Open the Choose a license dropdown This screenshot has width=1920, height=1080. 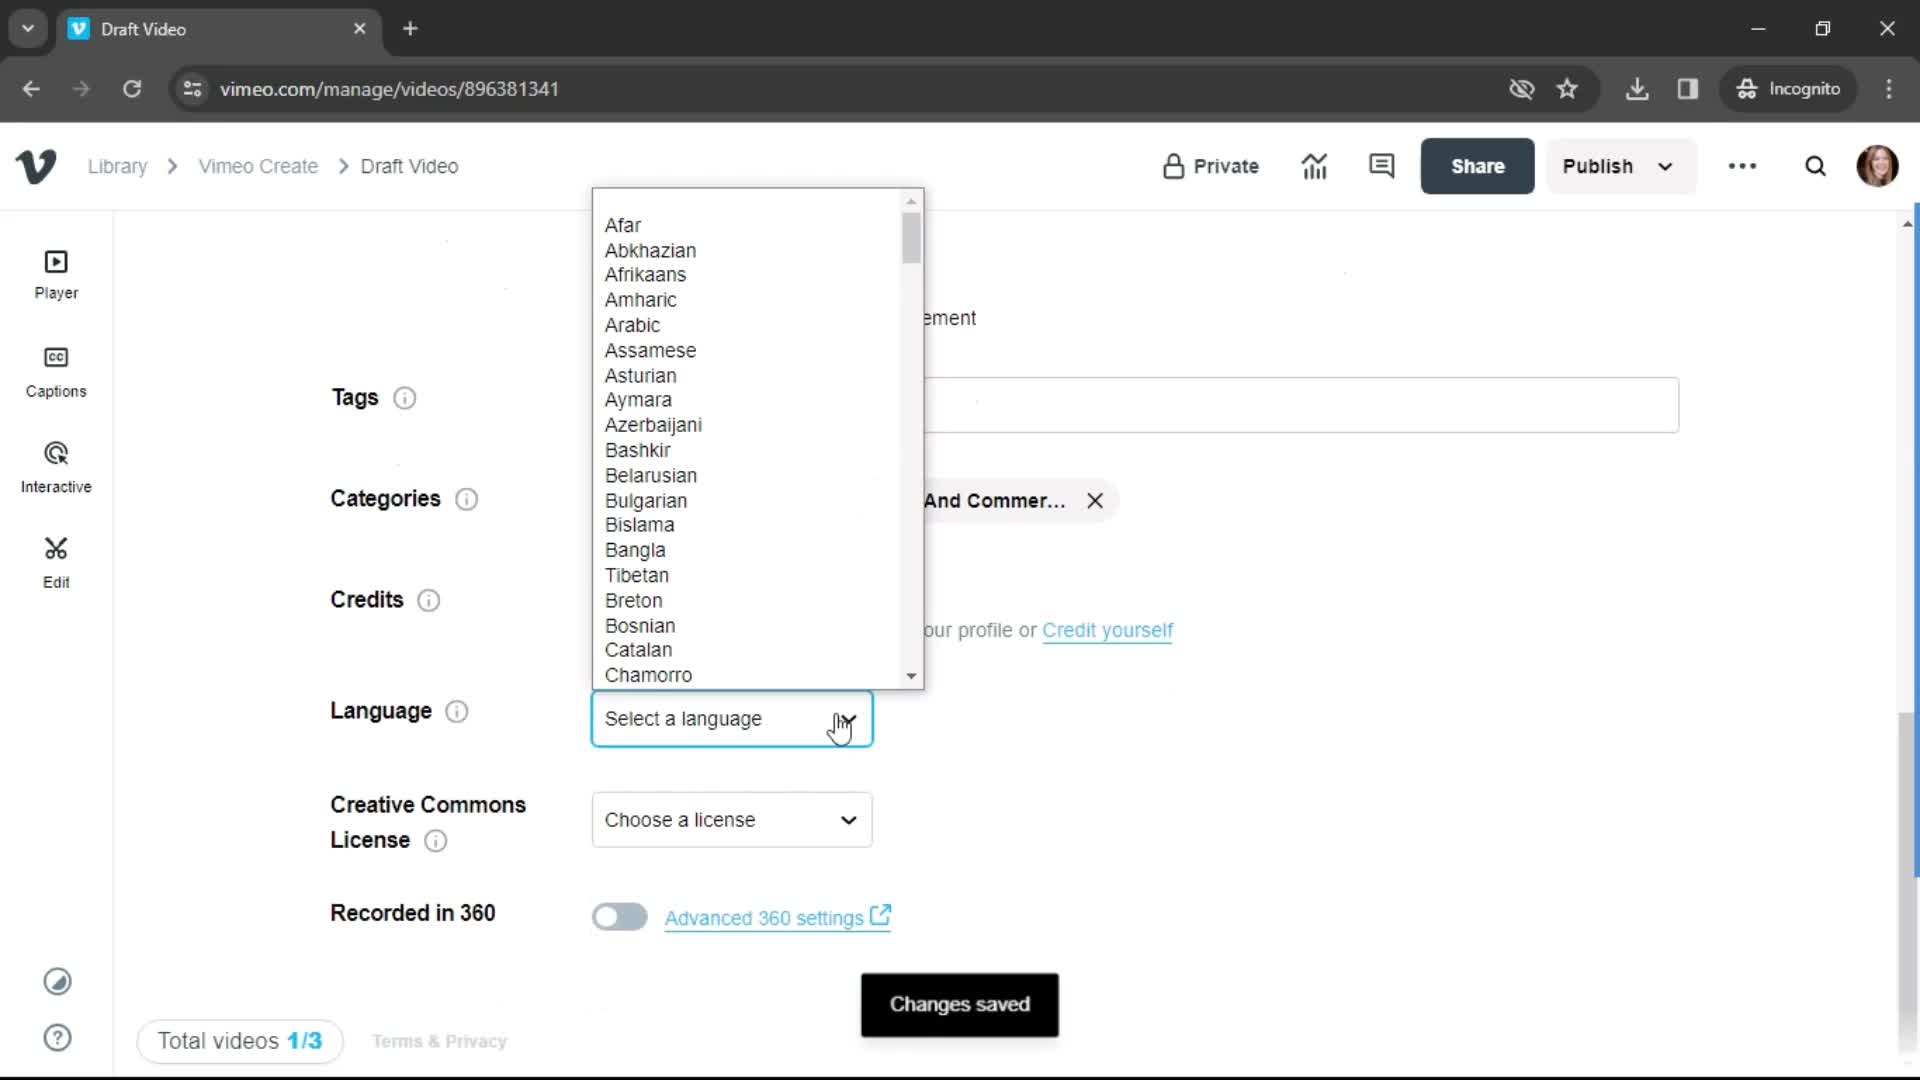(x=732, y=820)
